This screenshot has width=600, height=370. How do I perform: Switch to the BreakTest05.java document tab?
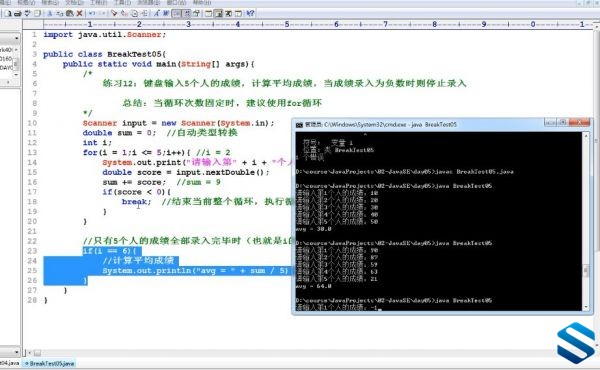[x=49, y=363]
